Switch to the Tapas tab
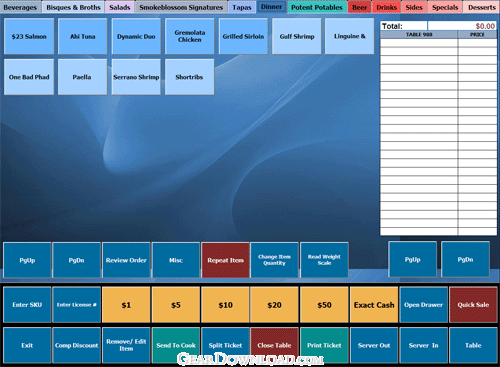500x367 pixels. pos(242,7)
